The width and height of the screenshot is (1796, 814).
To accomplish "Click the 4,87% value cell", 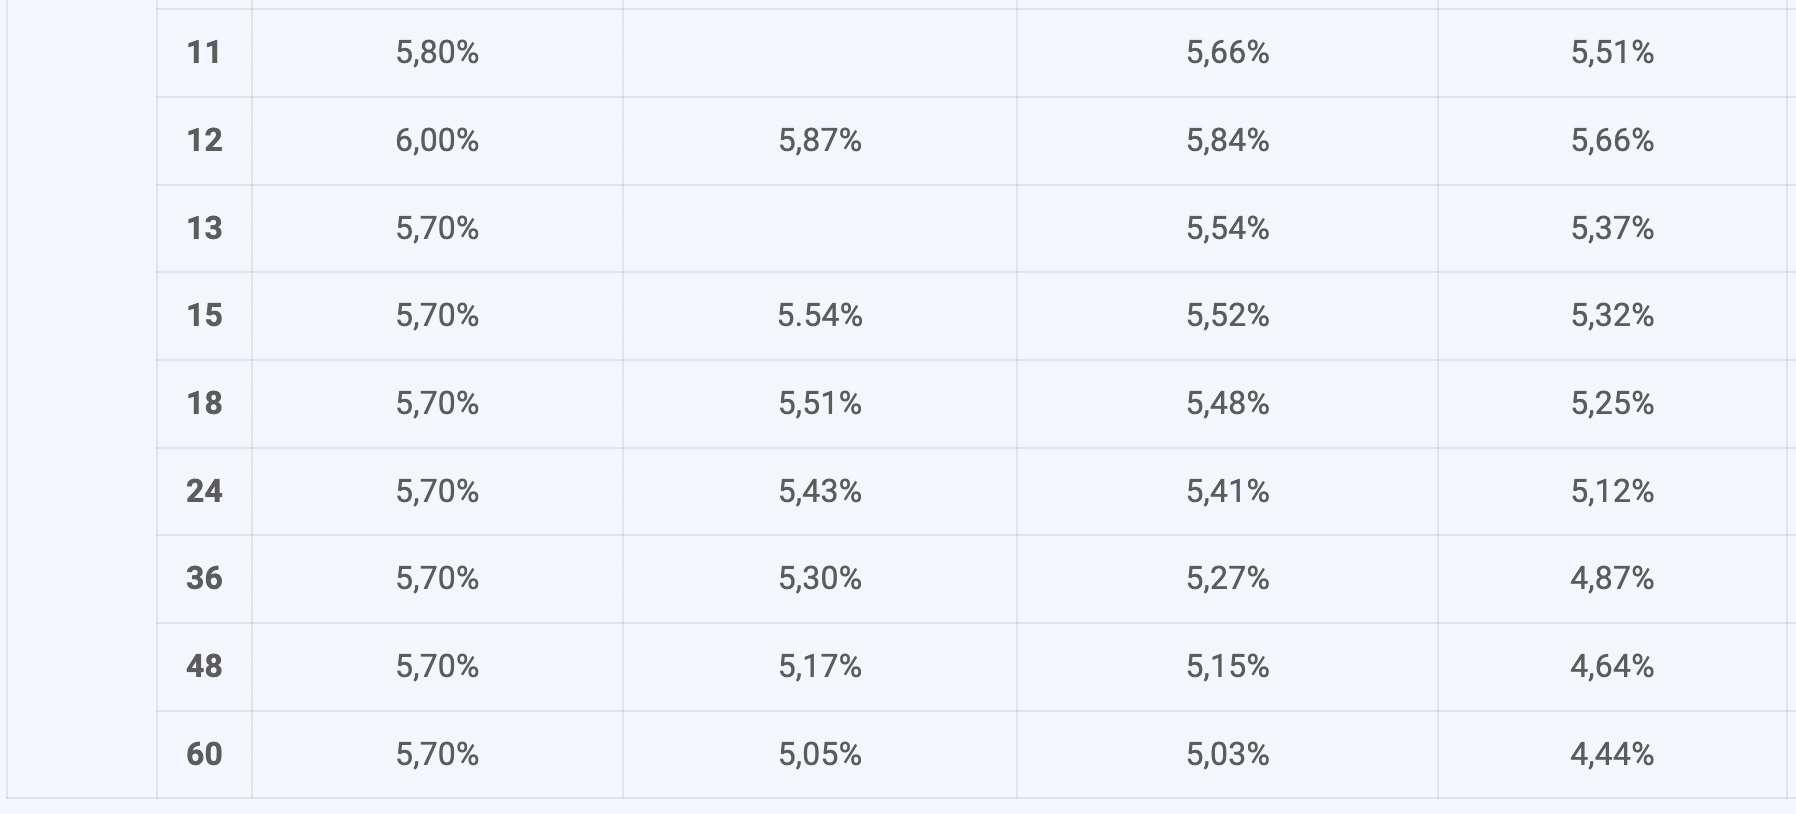I will [x=1612, y=578].
